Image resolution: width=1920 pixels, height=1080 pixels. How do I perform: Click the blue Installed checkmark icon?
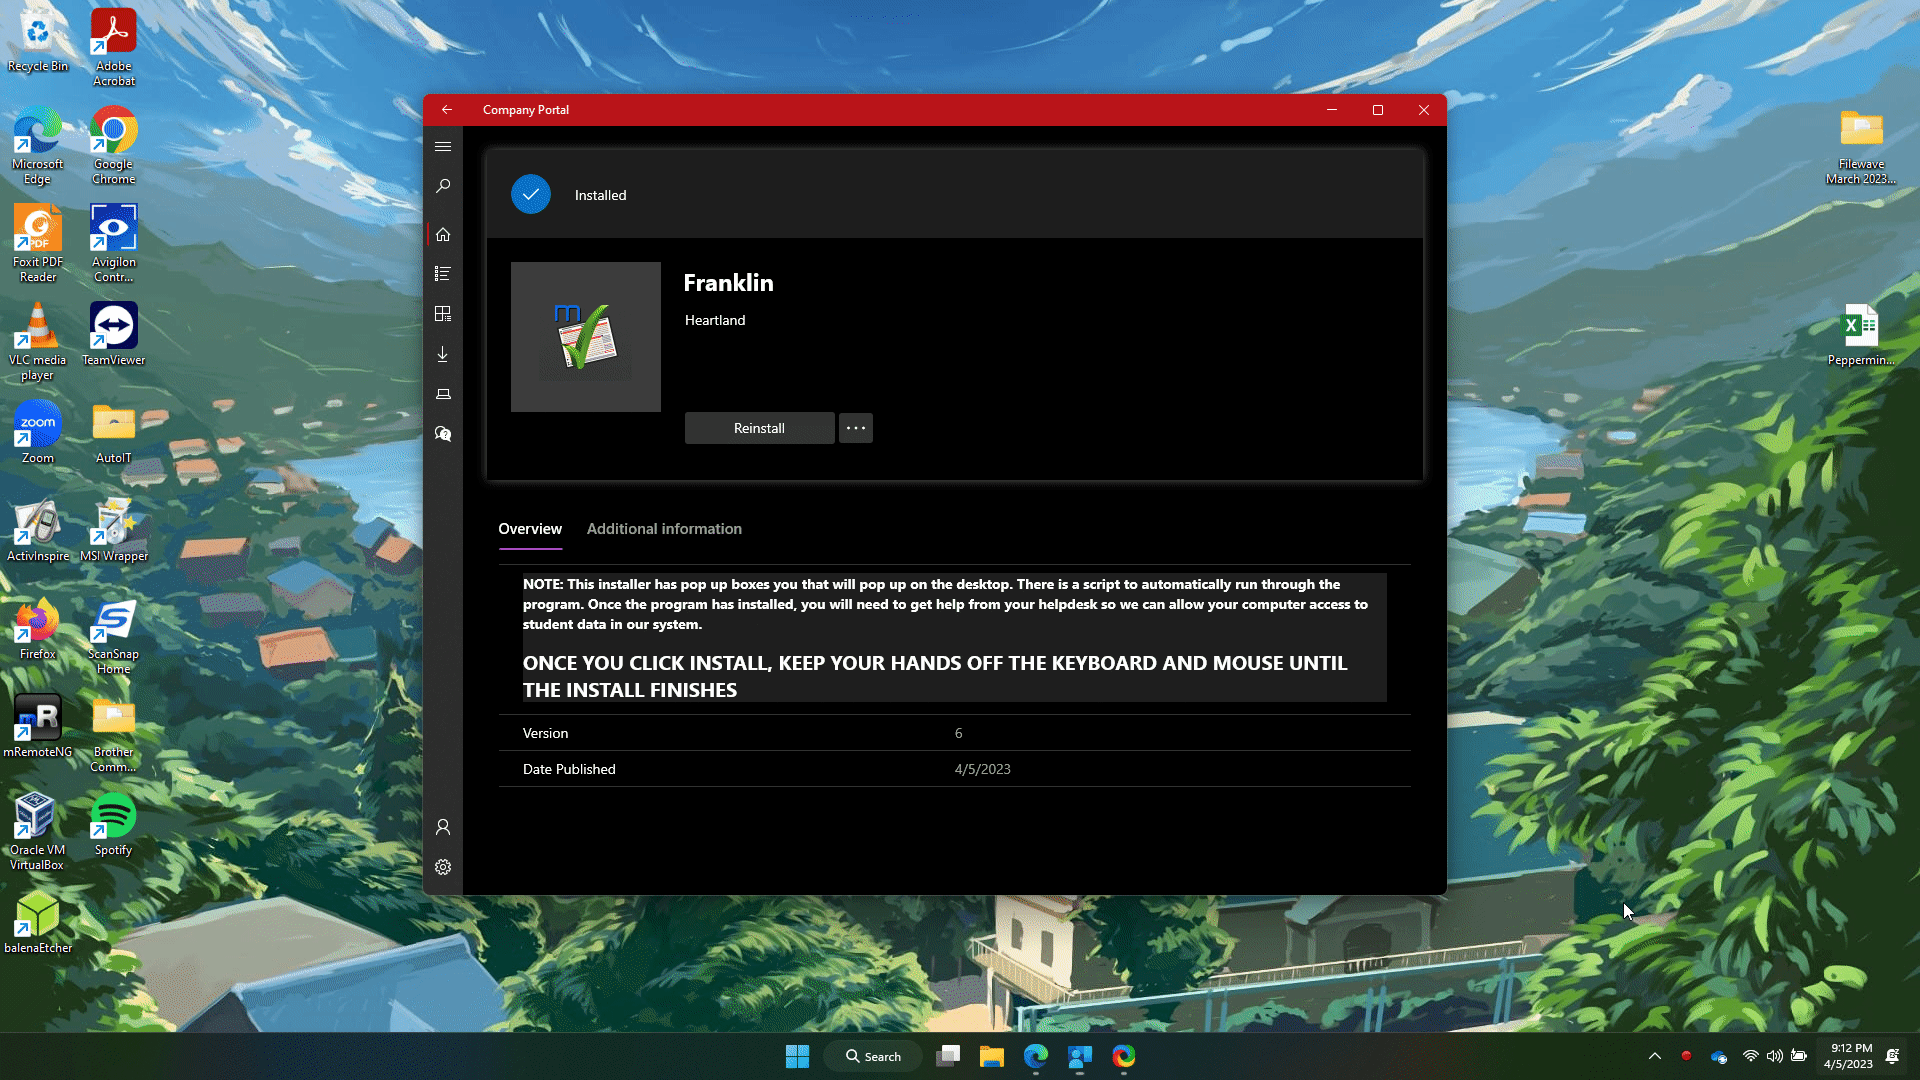[x=531, y=195]
